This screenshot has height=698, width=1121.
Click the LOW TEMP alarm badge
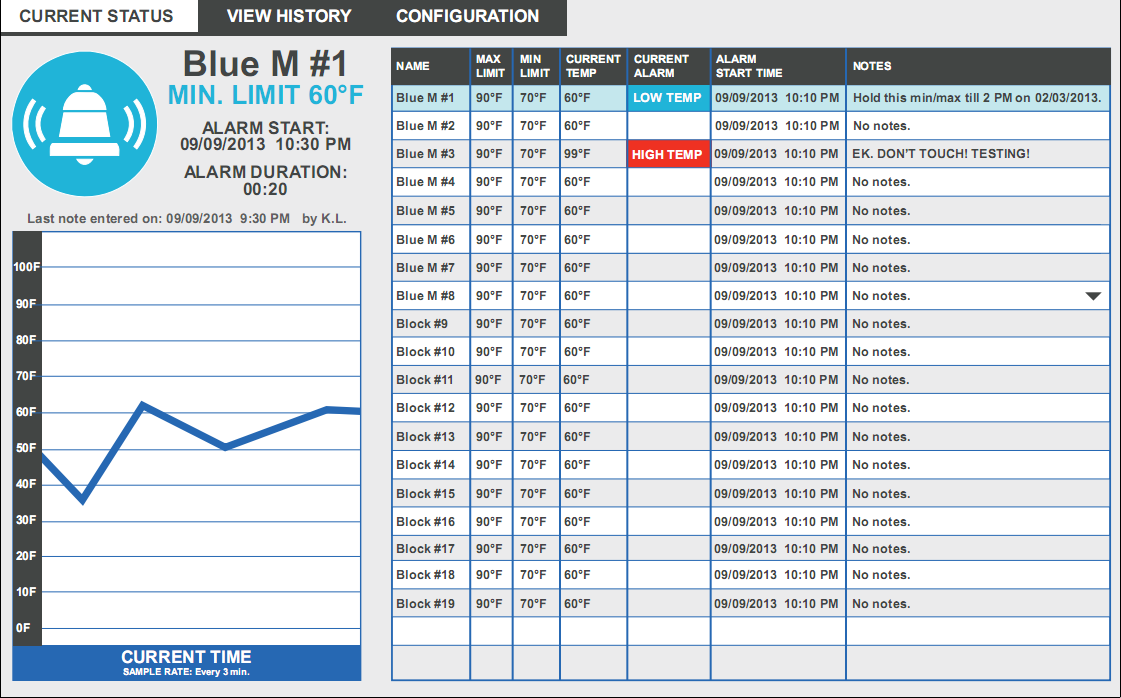pyautogui.click(x=667, y=98)
